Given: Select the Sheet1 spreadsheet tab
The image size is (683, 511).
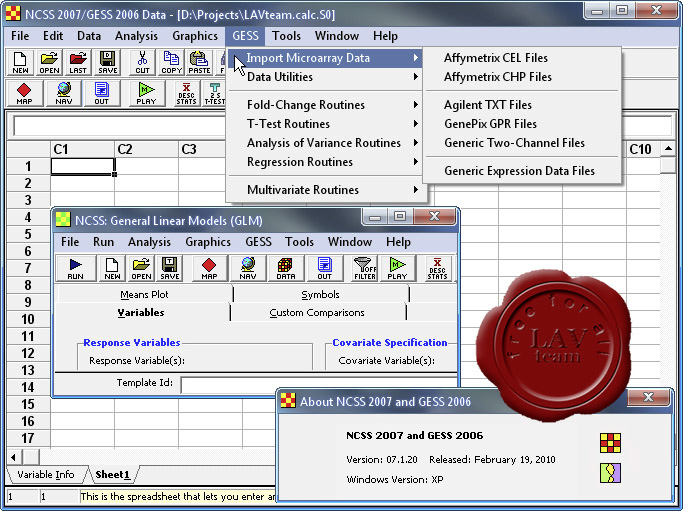Looking at the screenshot, I should 113,474.
